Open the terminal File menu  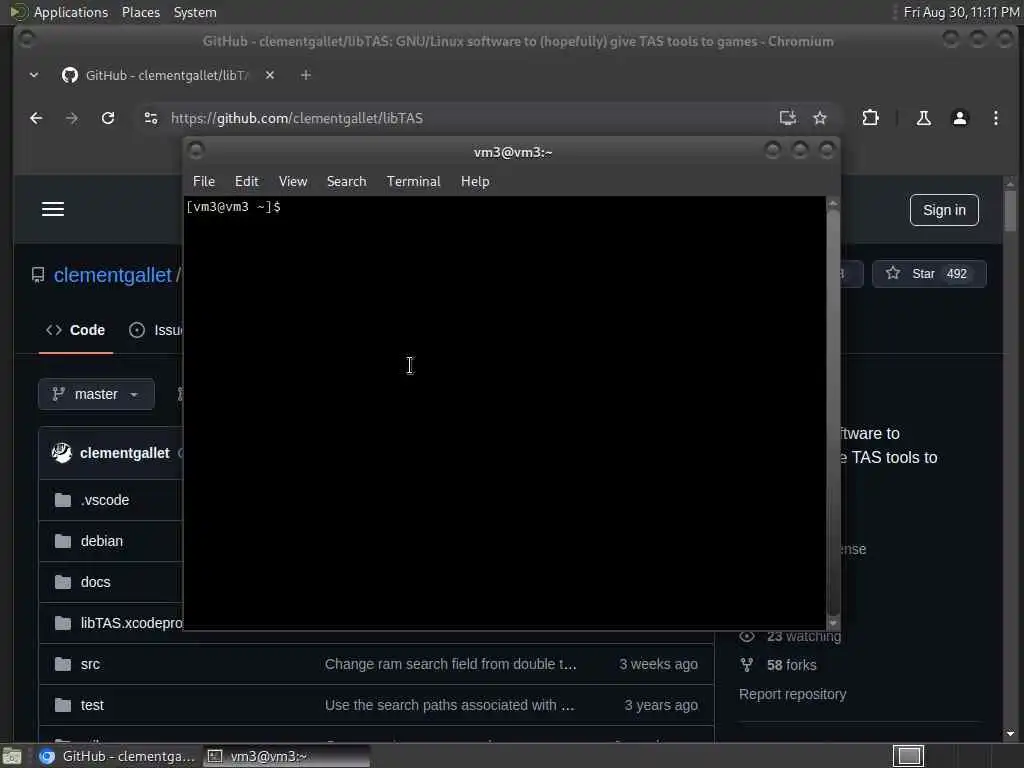point(204,182)
